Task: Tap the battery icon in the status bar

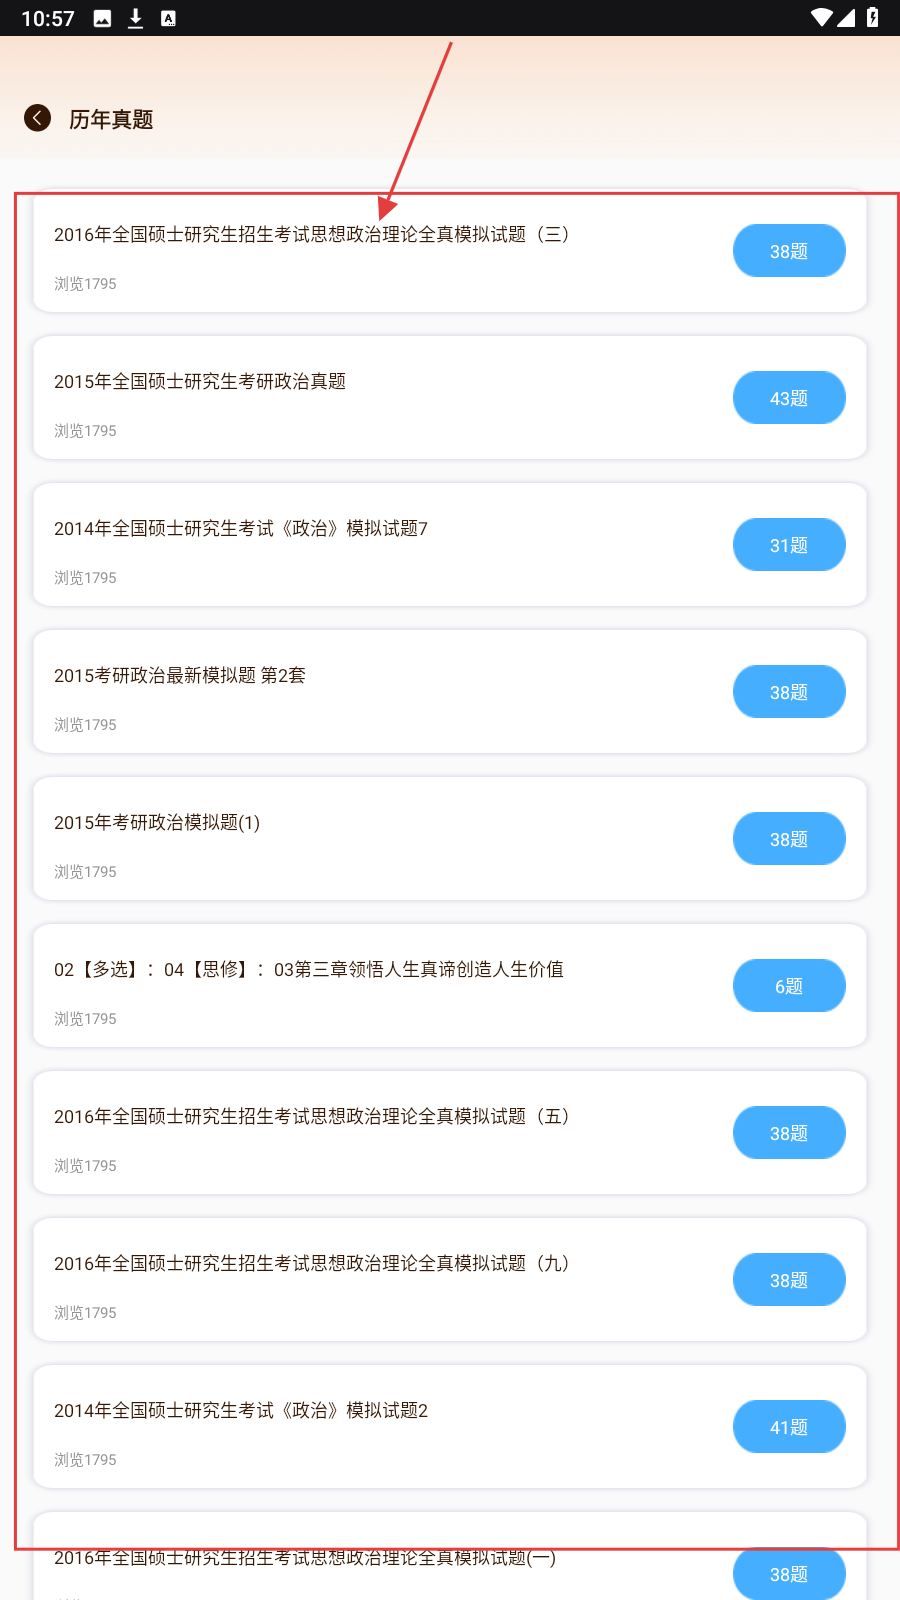Action: click(x=872, y=17)
